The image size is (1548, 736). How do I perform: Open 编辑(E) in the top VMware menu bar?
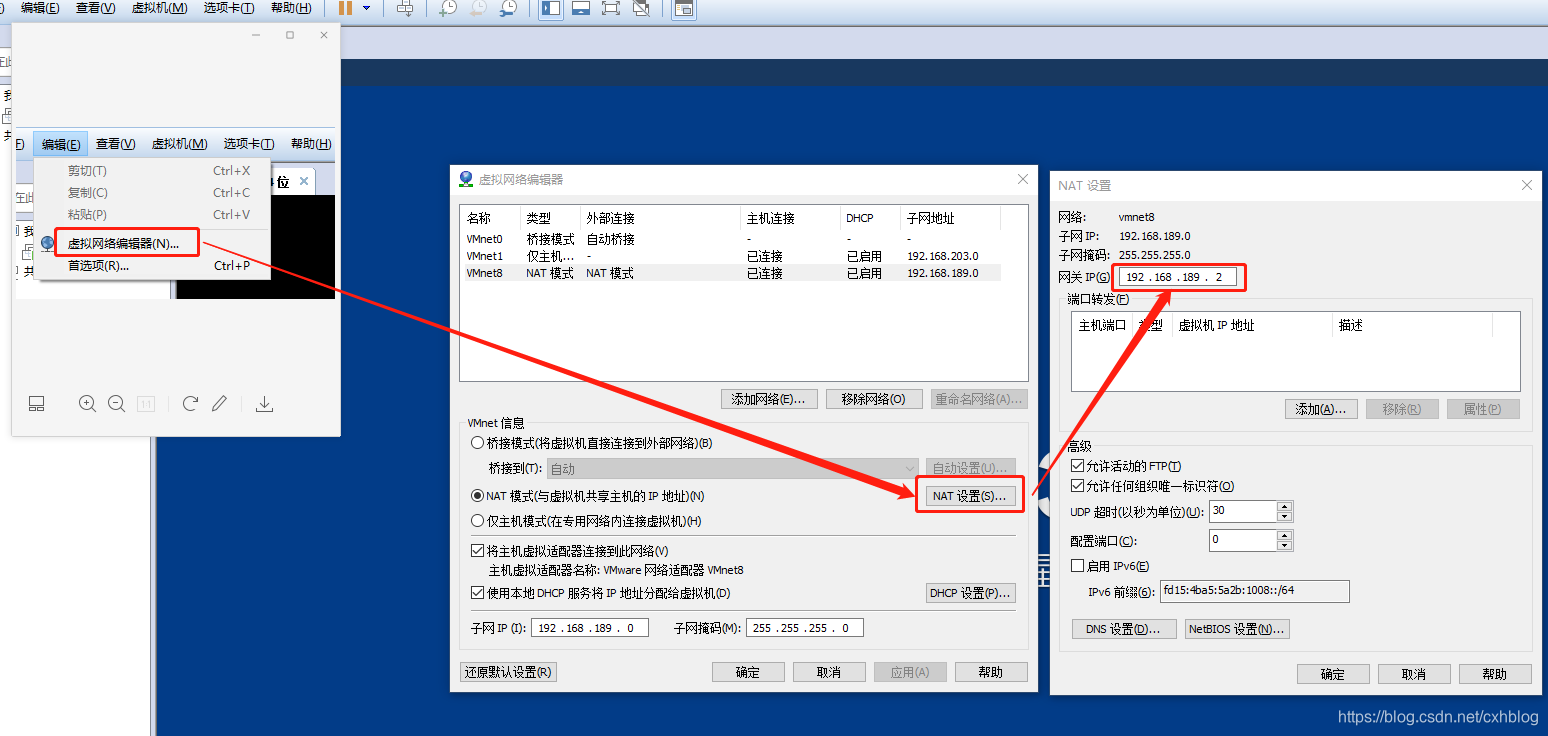pos(40,8)
